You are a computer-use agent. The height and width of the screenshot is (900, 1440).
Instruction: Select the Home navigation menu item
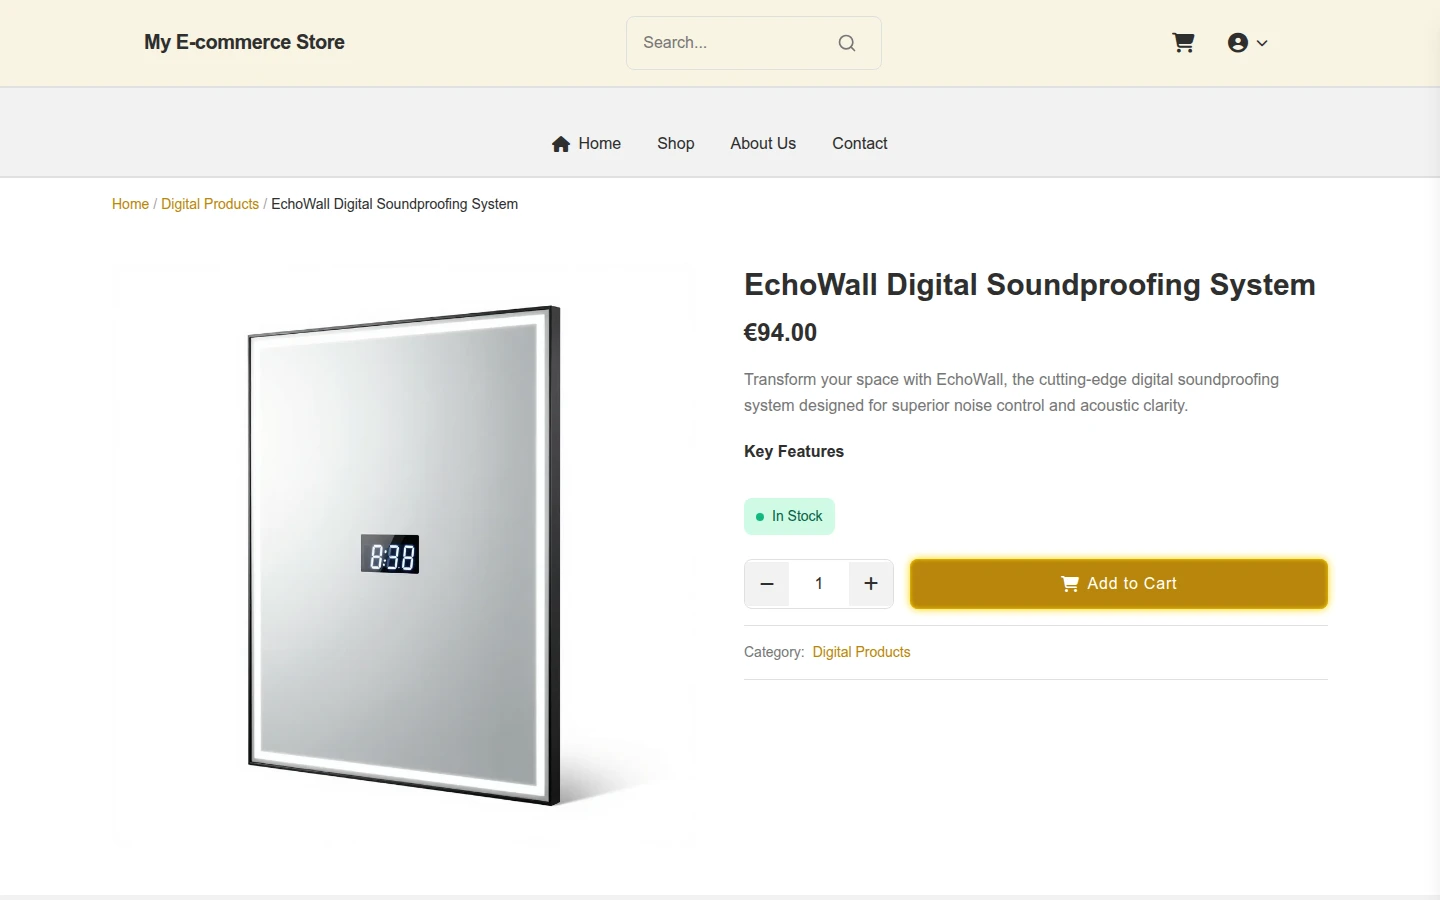pos(586,144)
